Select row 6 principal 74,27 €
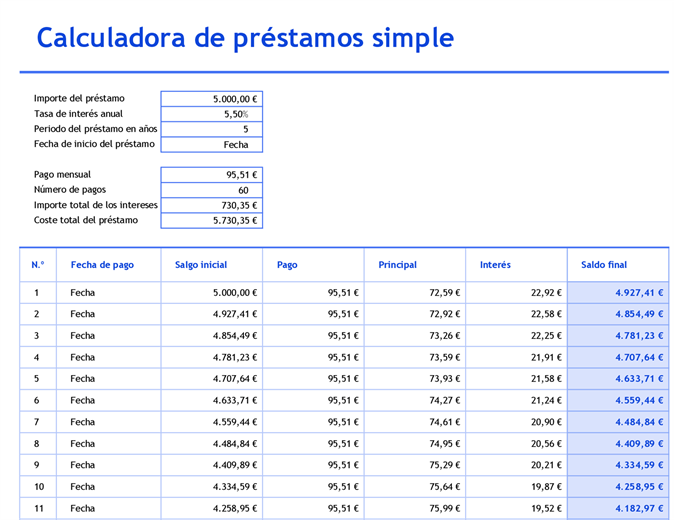Viewport: 675px width, 520px height. click(x=415, y=400)
